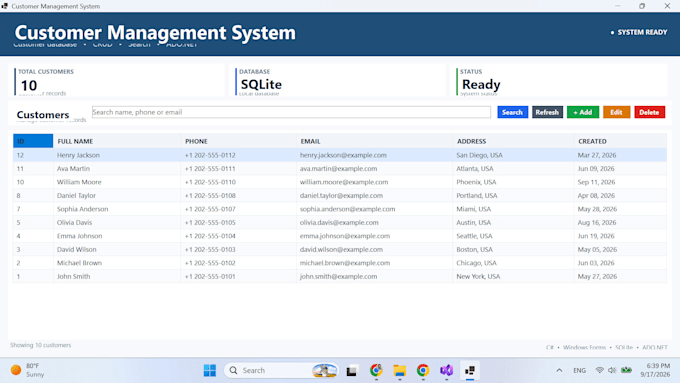Image resolution: width=680 pixels, height=383 pixels.
Task: Focus the search name, phone or email field
Action: pyautogui.click(x=291, y=112)
